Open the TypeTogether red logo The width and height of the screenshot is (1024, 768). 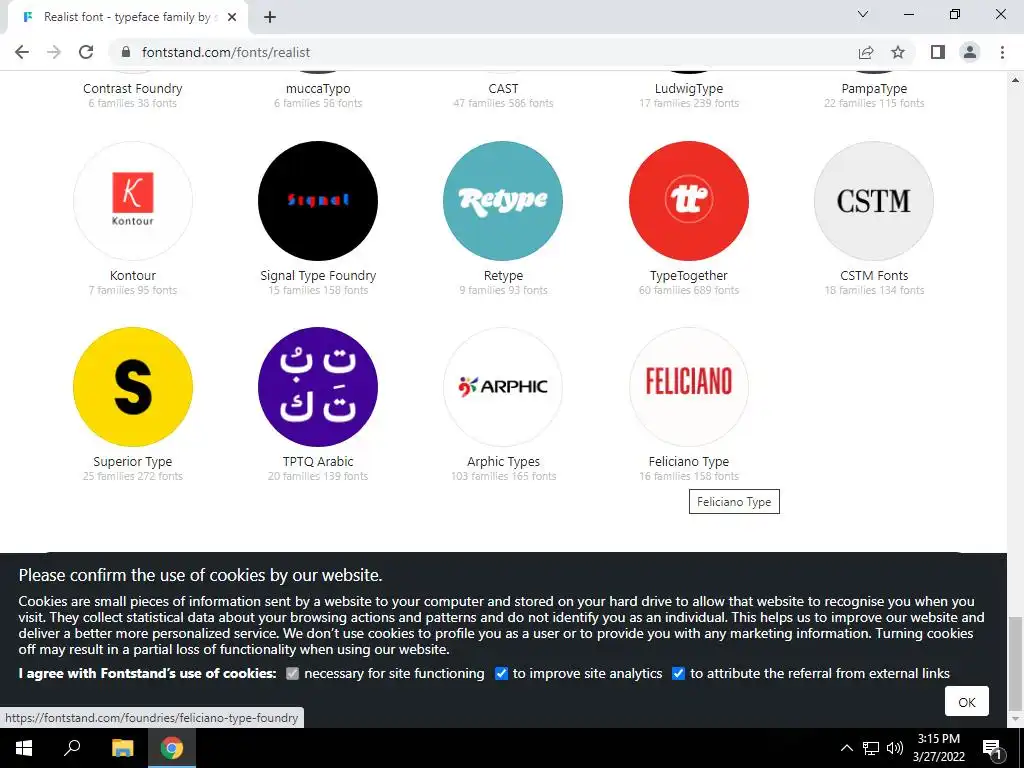point(689,201)
